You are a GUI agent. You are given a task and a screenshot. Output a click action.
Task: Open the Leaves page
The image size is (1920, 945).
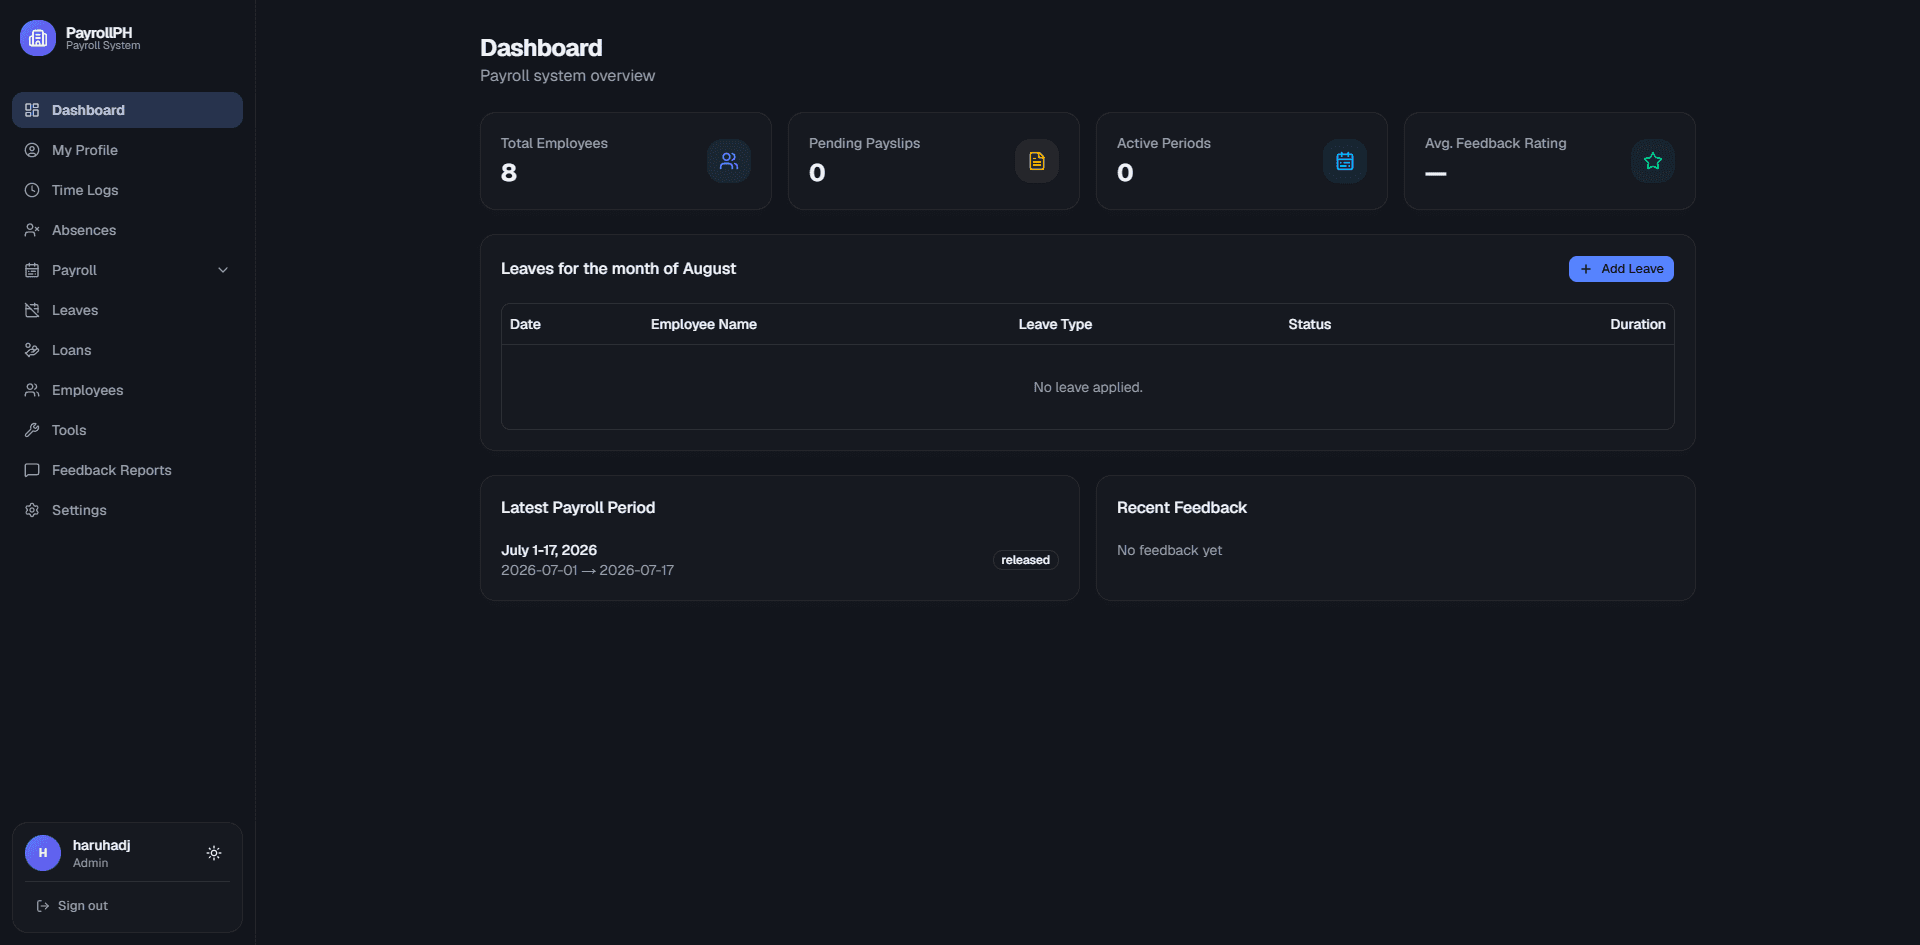pos(127,310)
